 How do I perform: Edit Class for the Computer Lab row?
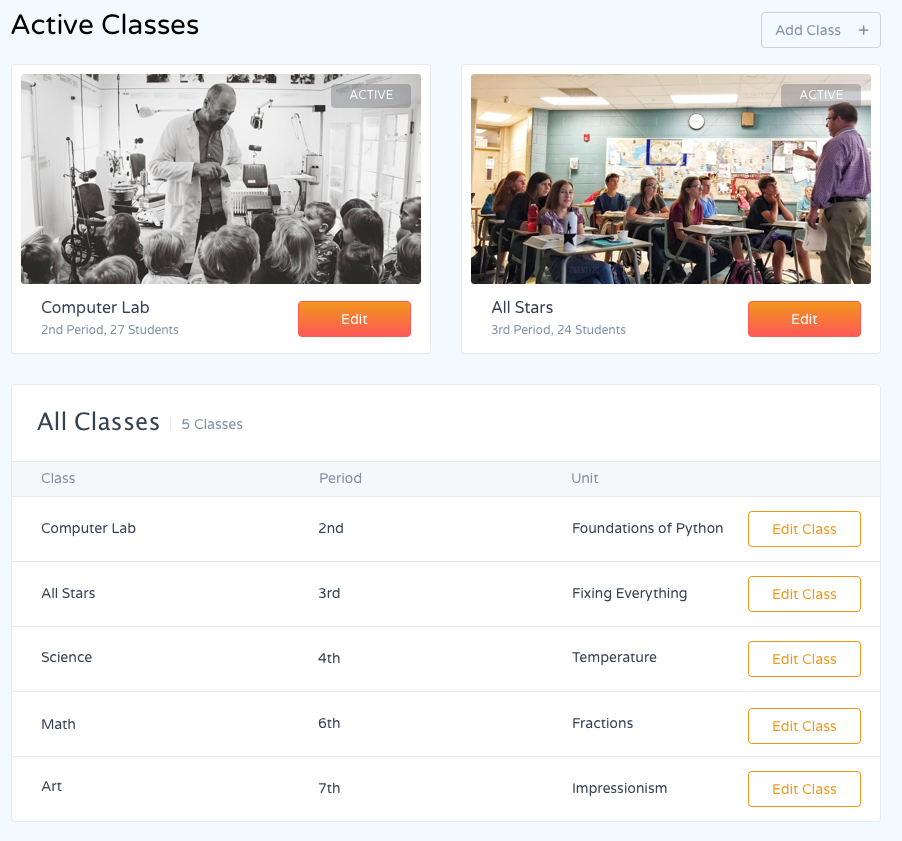click(804, 529)
